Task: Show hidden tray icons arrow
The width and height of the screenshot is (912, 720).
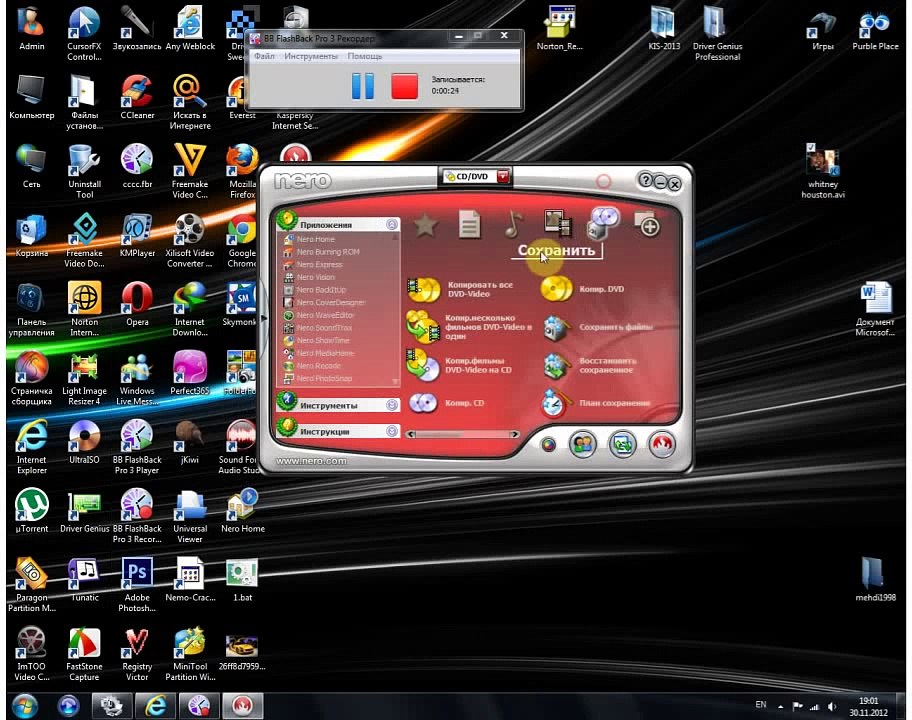Action: point(781,707)
